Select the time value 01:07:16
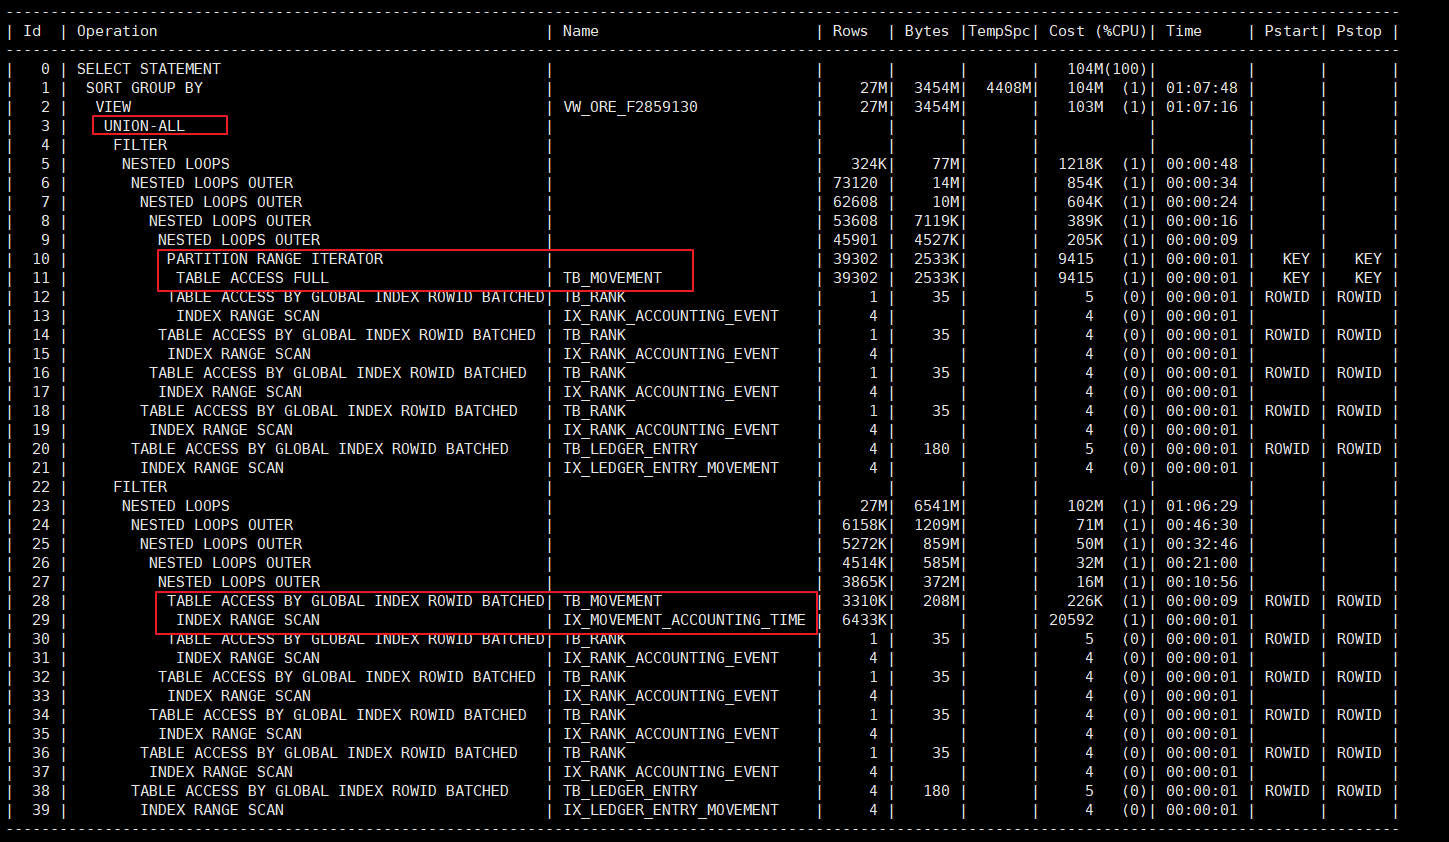Viewport: 1449px width, 842px height. (1202, 107)
